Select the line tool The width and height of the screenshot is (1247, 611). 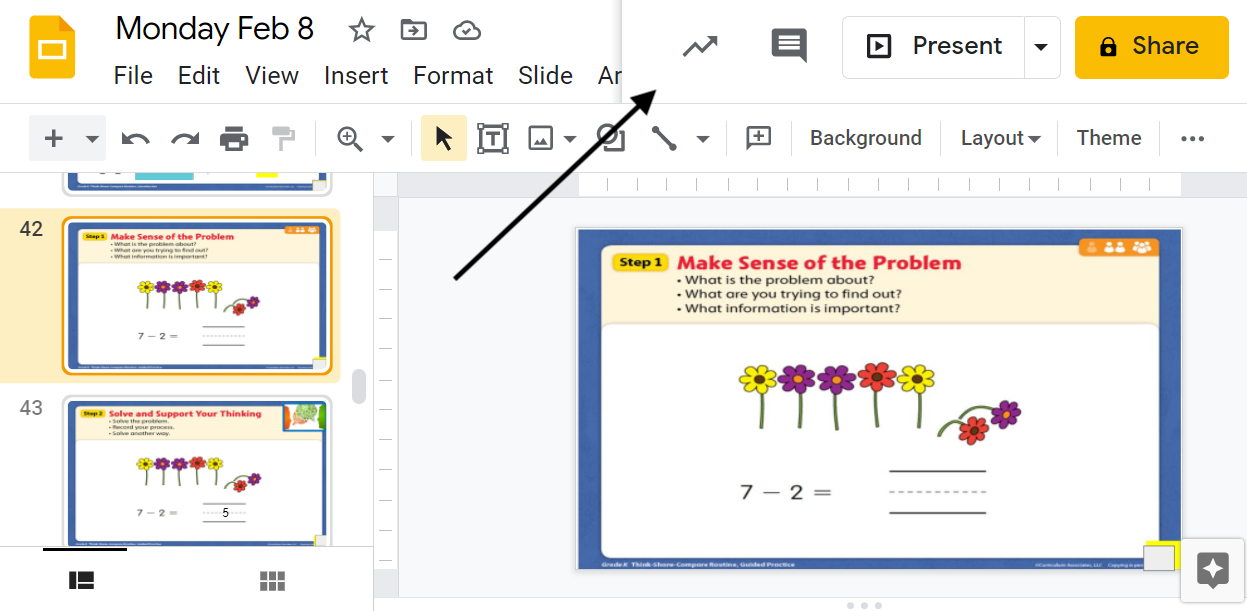point(663,137)
